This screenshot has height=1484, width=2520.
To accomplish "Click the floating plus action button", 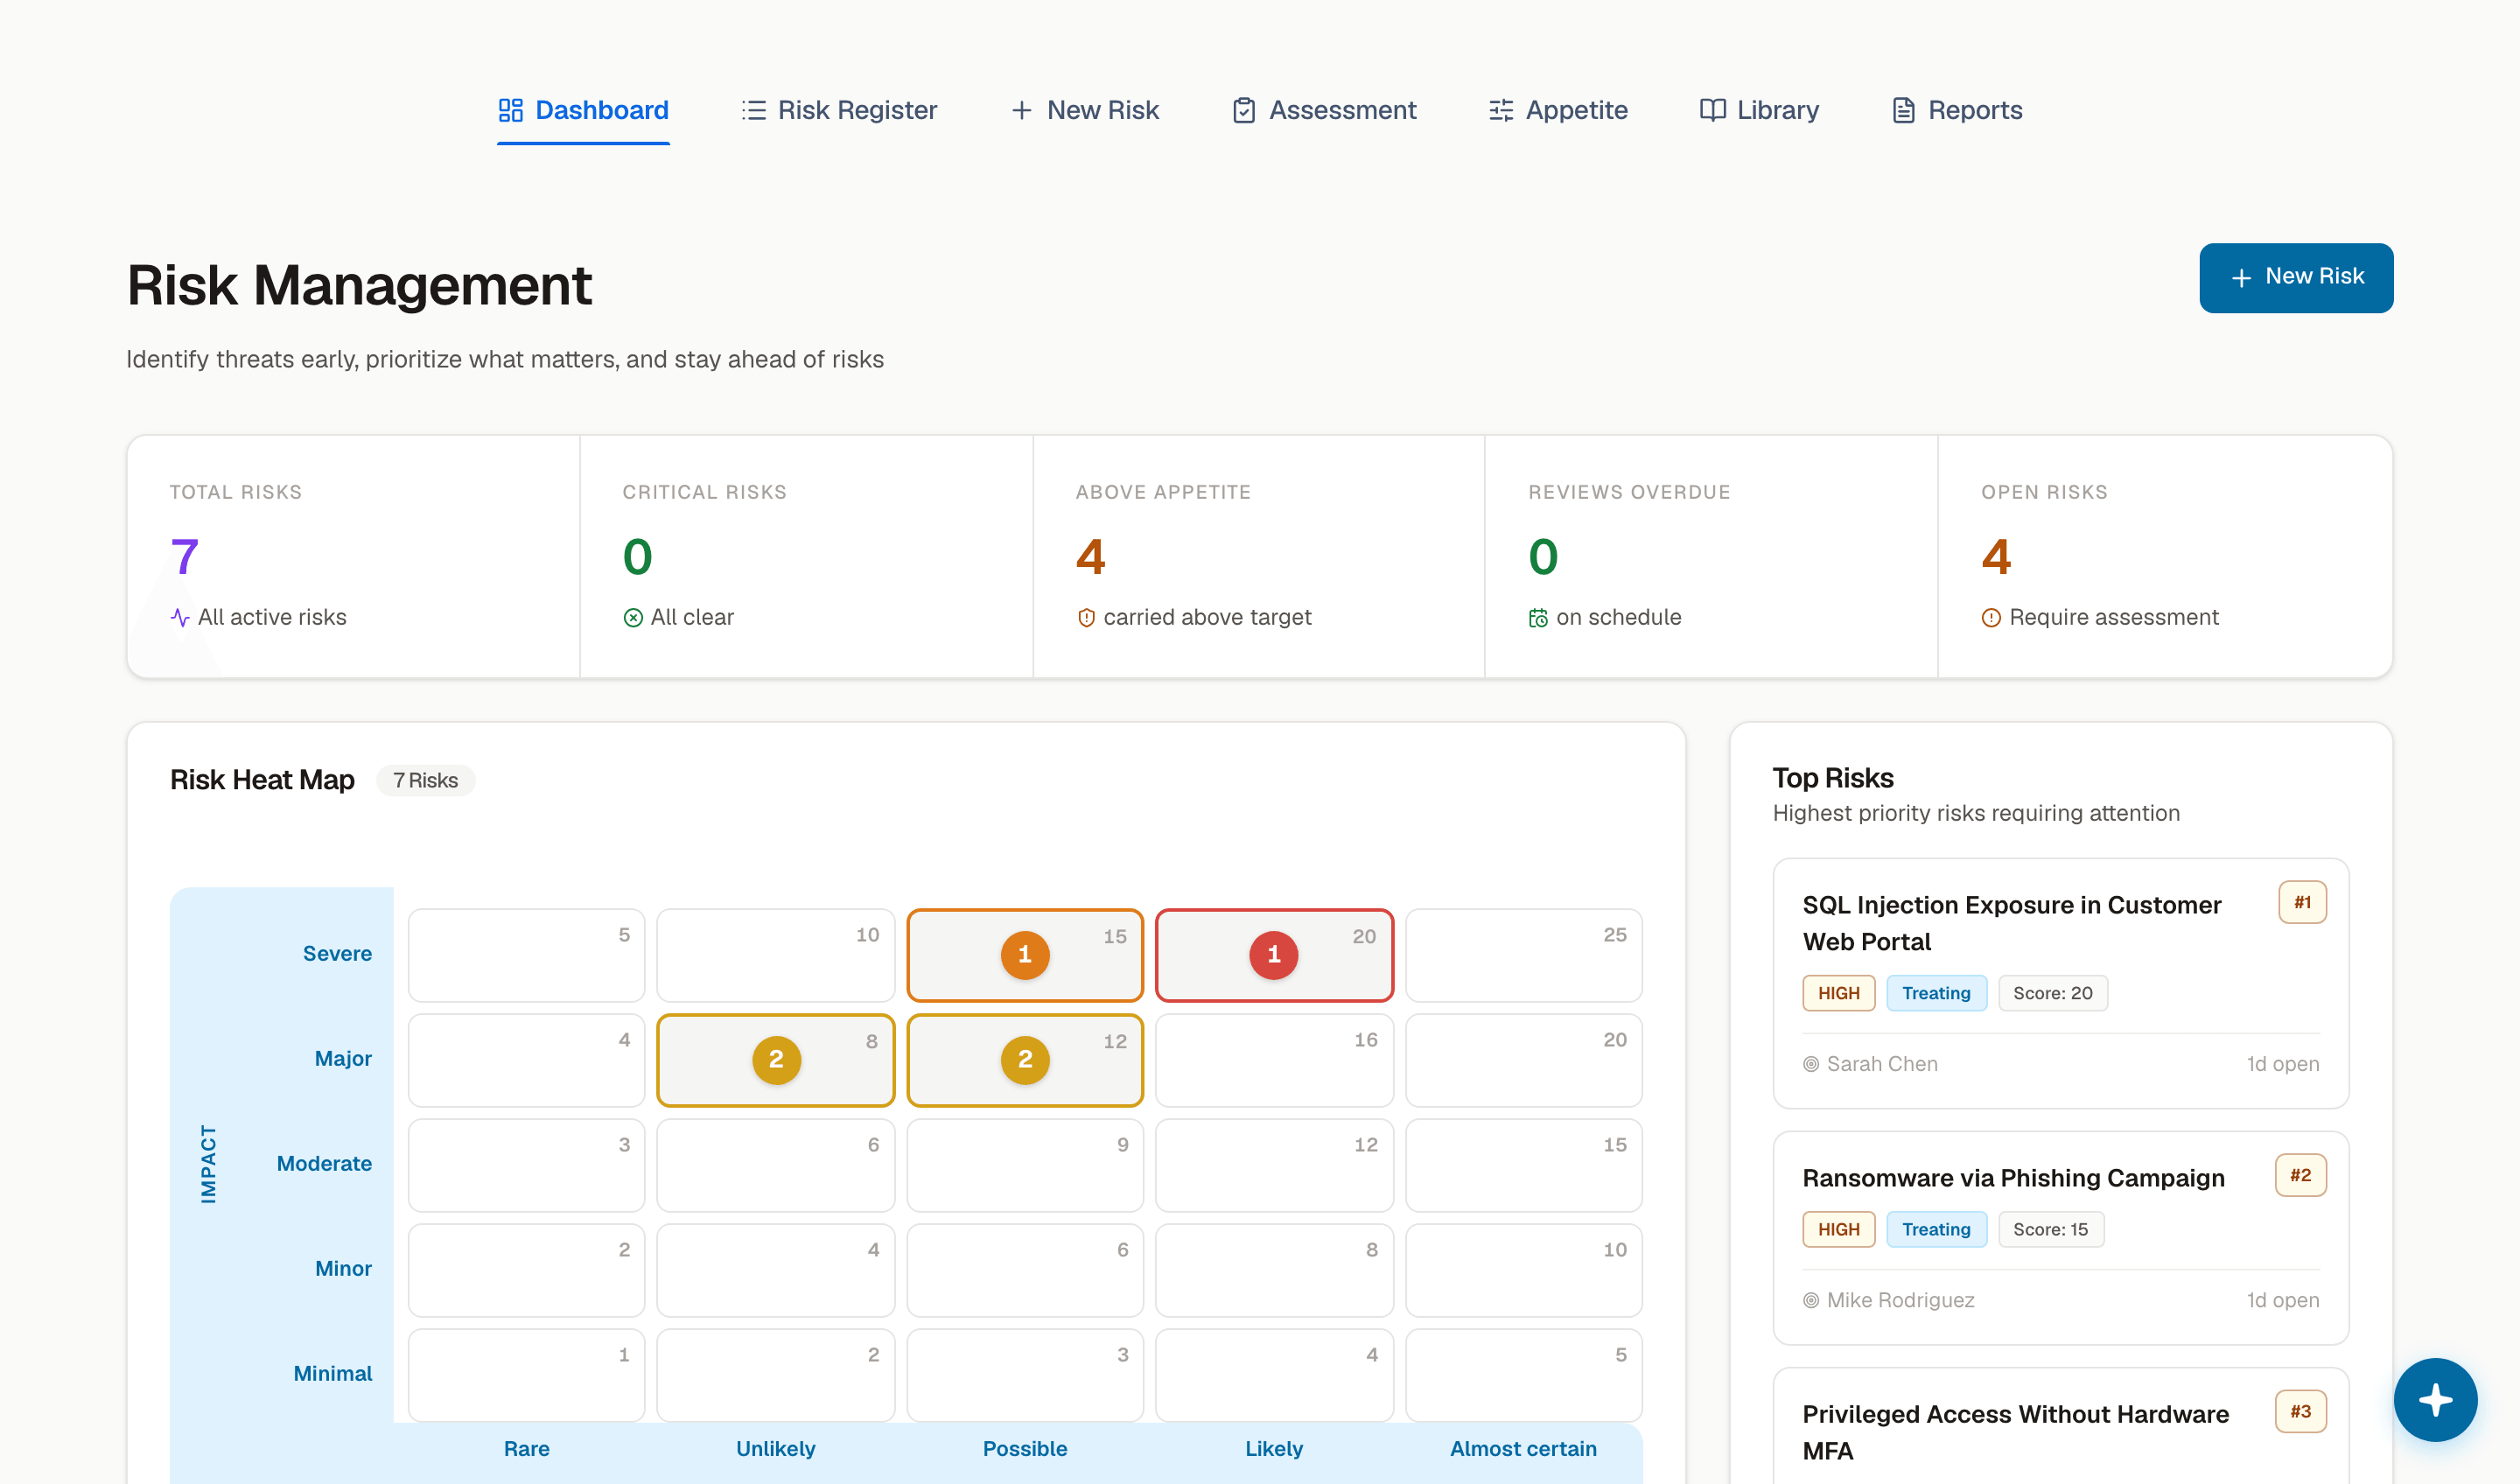I will coord(2435,1399).
